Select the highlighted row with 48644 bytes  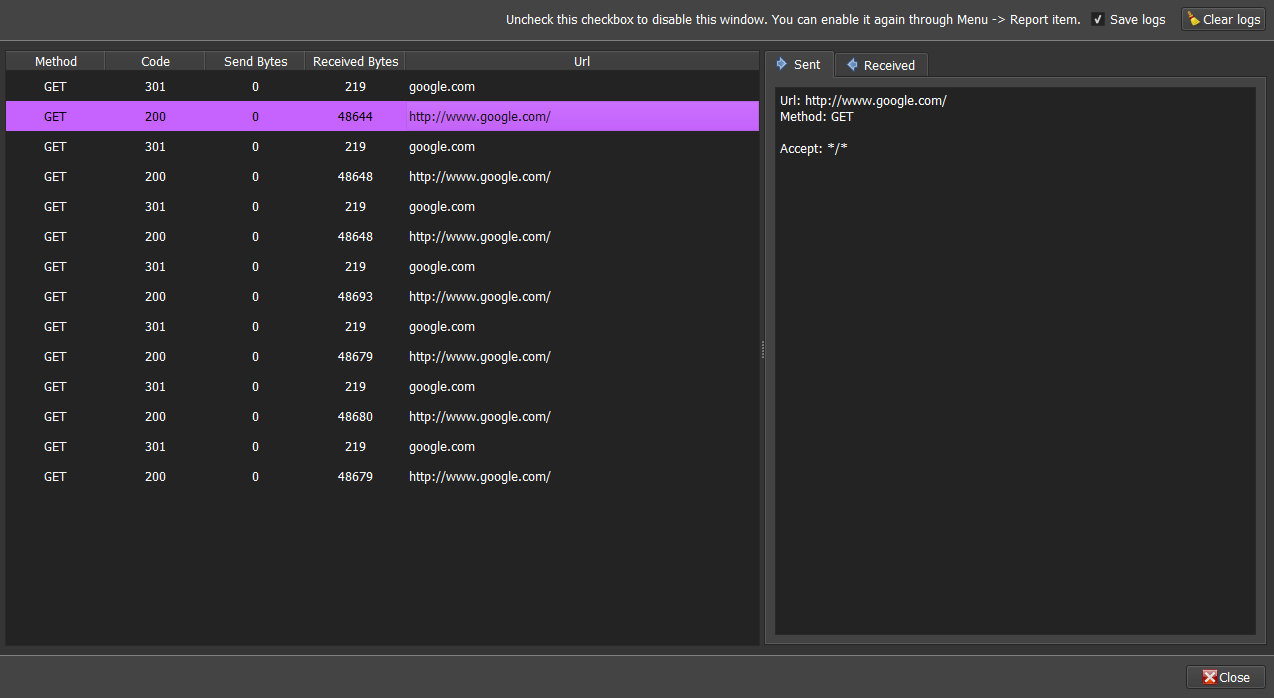pyautogui.click(x=355, y=117)
